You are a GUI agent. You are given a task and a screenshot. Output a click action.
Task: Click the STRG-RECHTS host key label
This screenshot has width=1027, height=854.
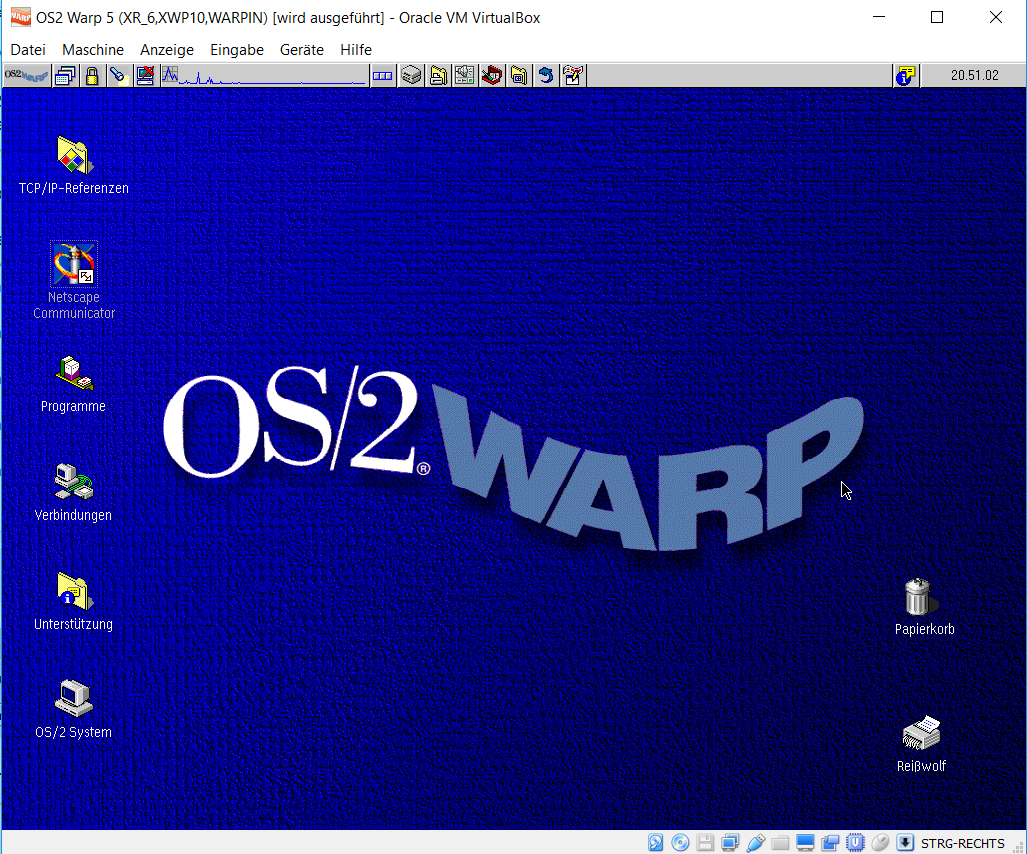point(962,844)
